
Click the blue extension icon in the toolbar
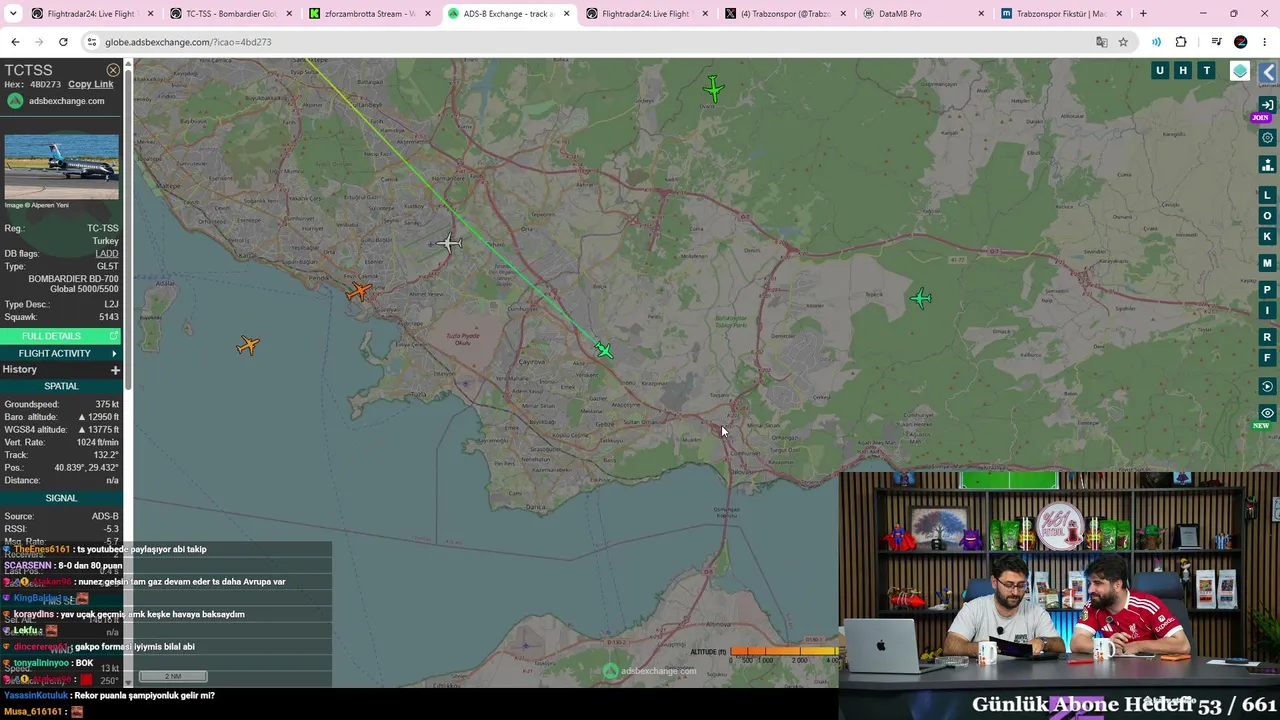coord(1156,42)
